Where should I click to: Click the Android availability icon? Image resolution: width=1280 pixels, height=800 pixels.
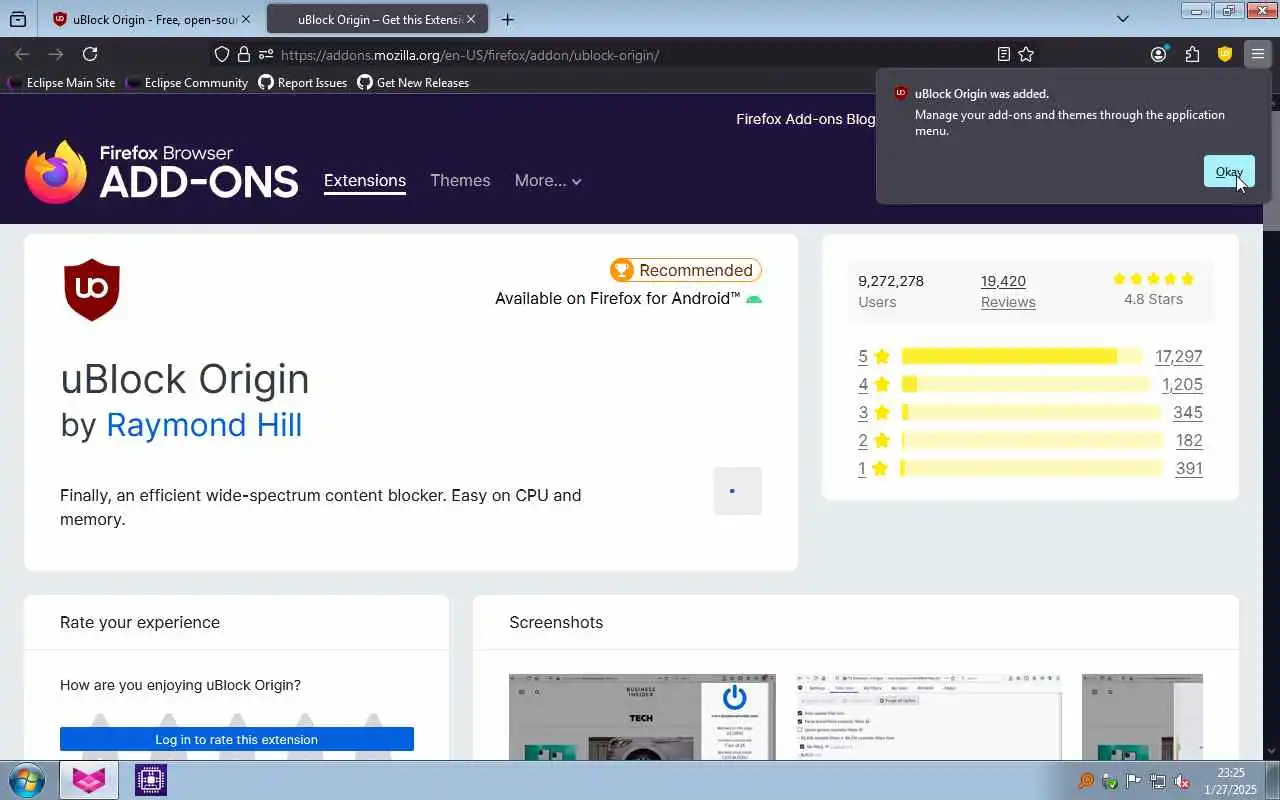click(x=754, y=299)
